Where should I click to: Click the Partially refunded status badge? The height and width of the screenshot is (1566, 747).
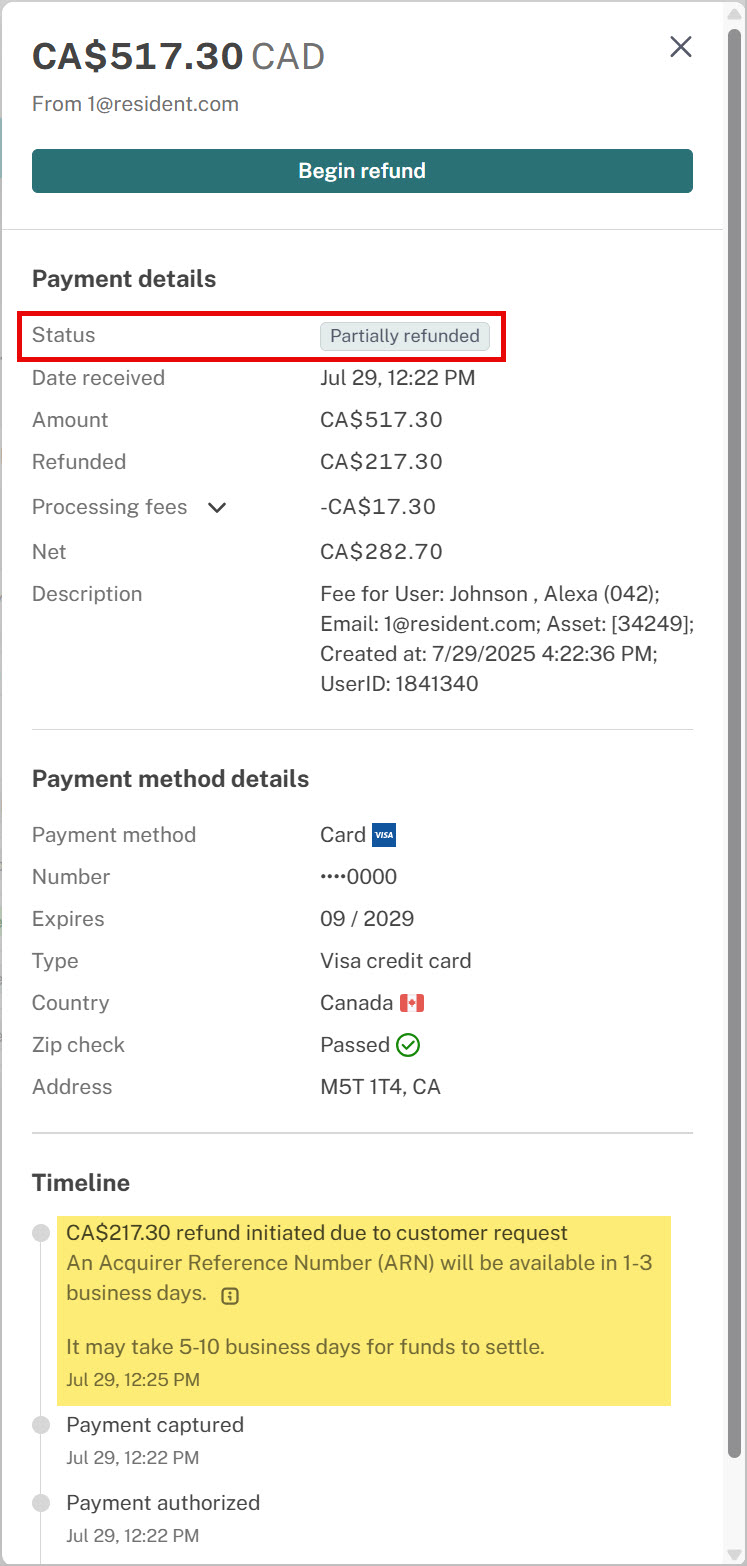tap(405, 336)
